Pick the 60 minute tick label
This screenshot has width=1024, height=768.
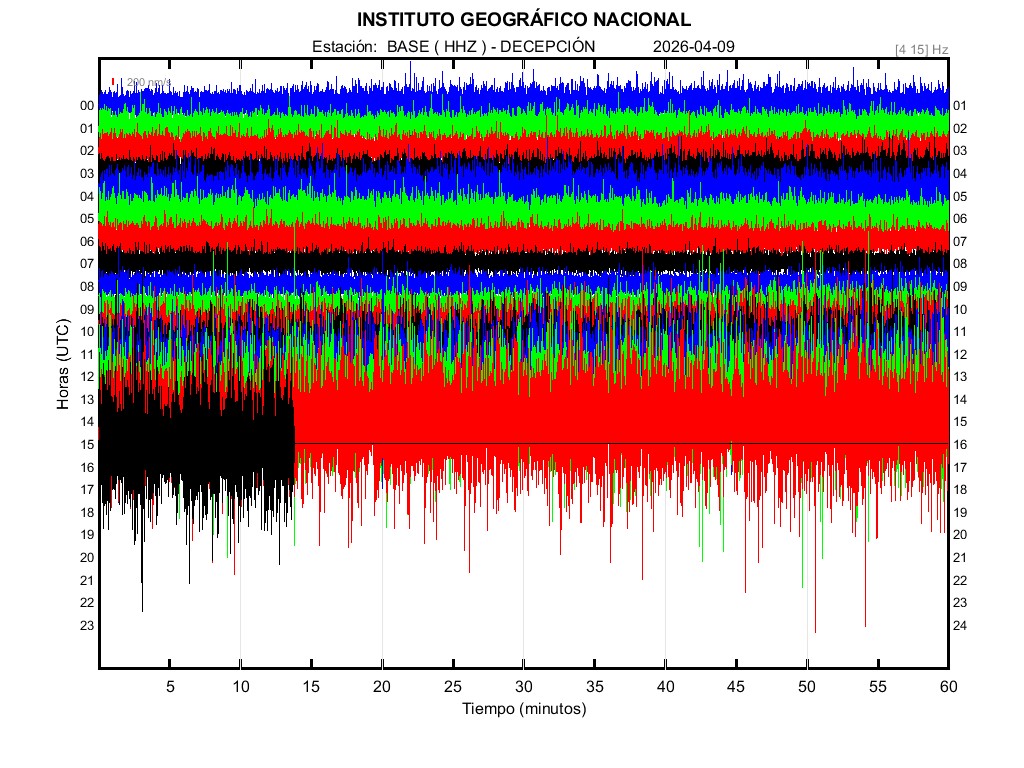pos(948,687)
